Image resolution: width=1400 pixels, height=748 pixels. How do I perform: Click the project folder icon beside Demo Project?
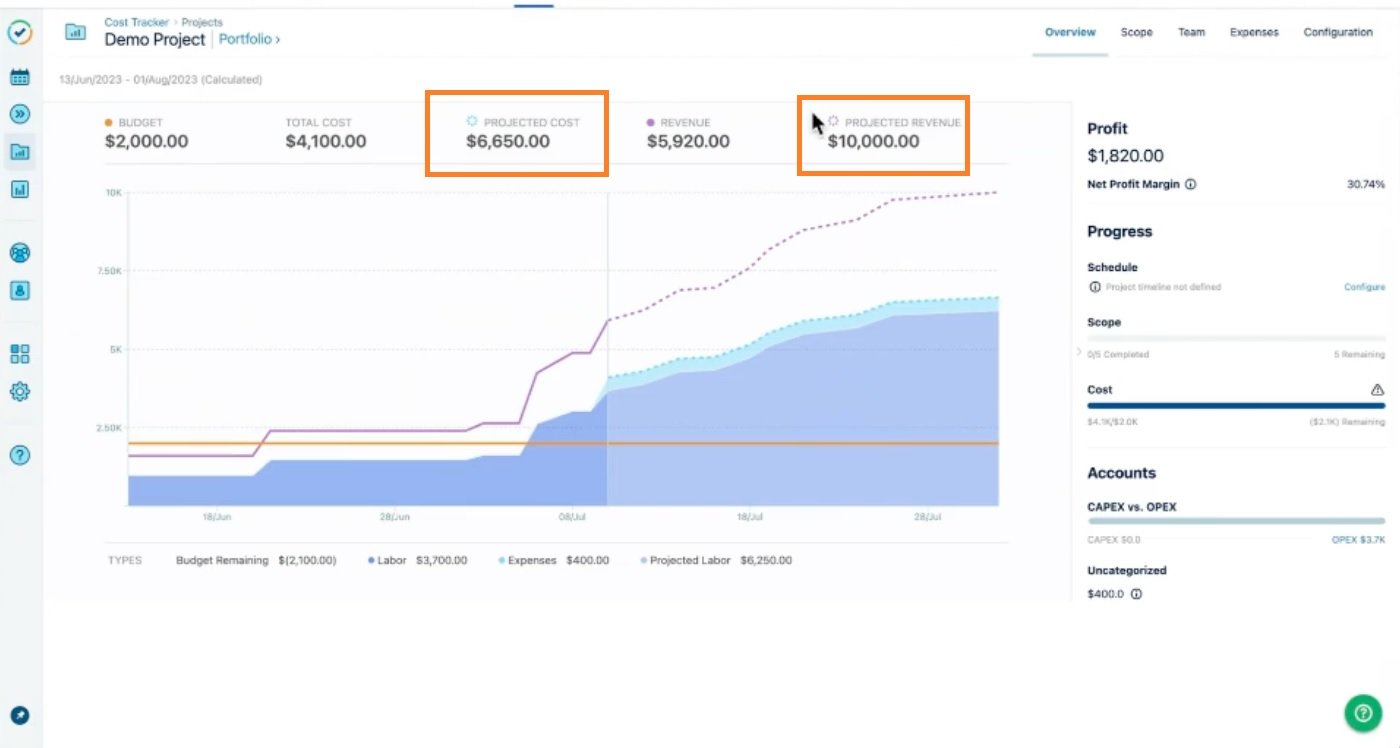[75, 31]
